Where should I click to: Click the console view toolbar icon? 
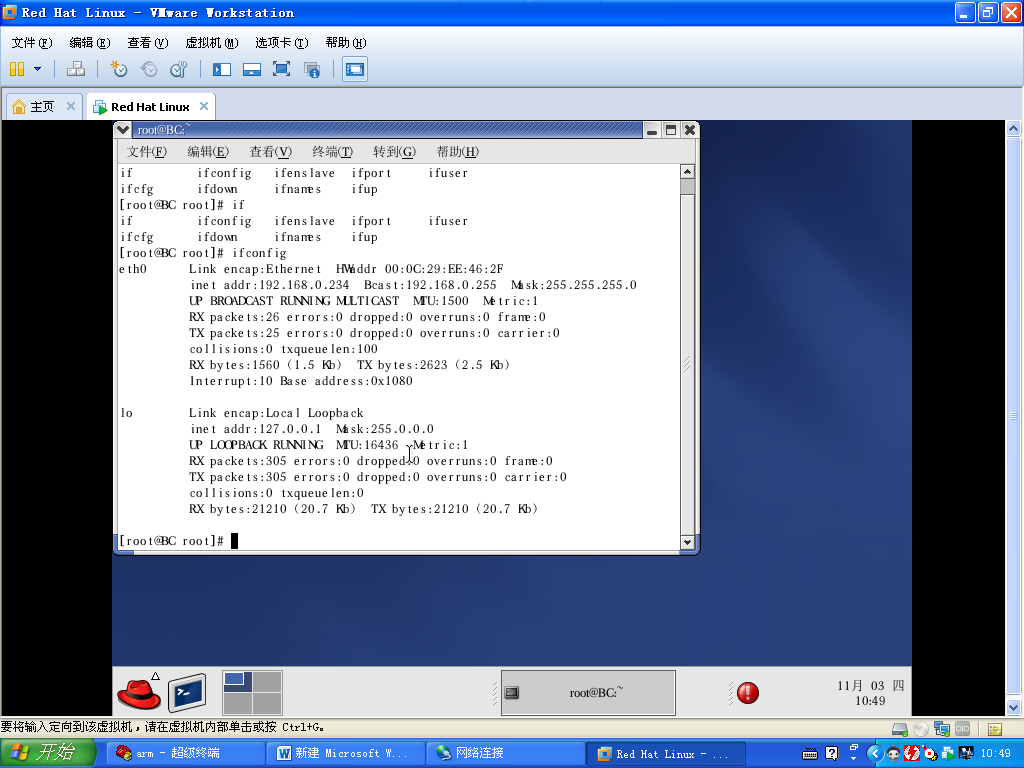[x=355, y=69]
